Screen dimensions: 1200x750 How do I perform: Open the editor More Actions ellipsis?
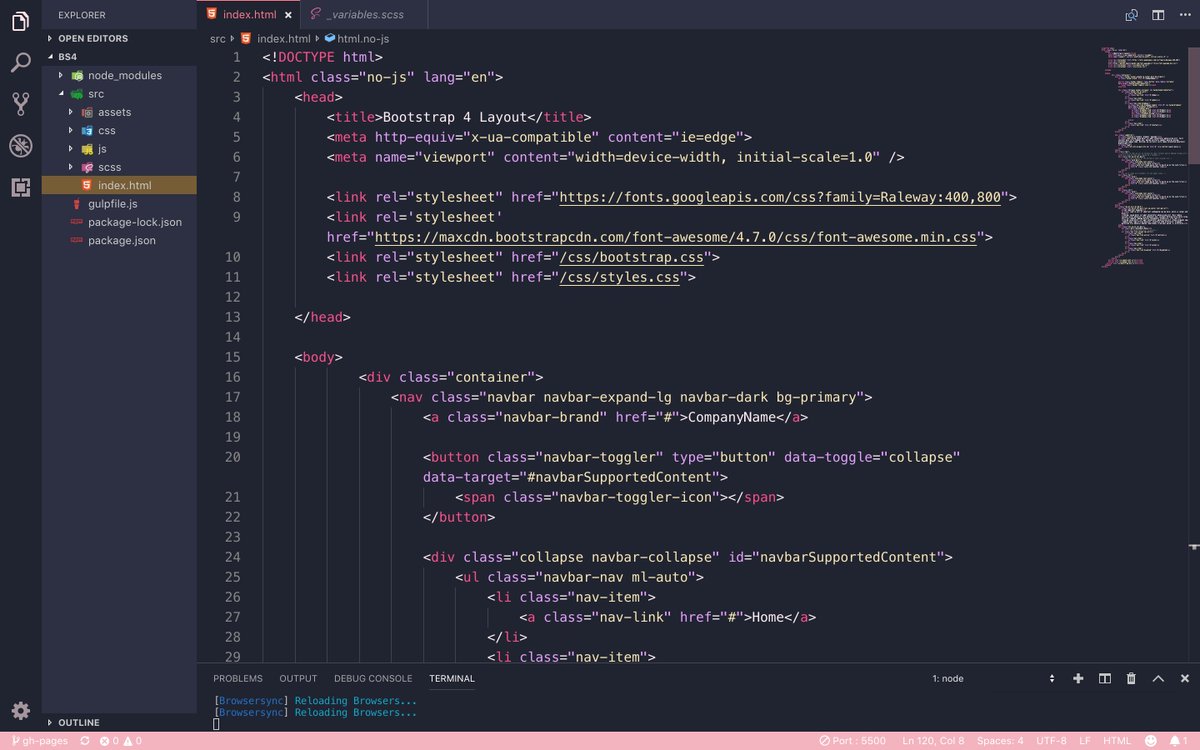[1184, 15]
